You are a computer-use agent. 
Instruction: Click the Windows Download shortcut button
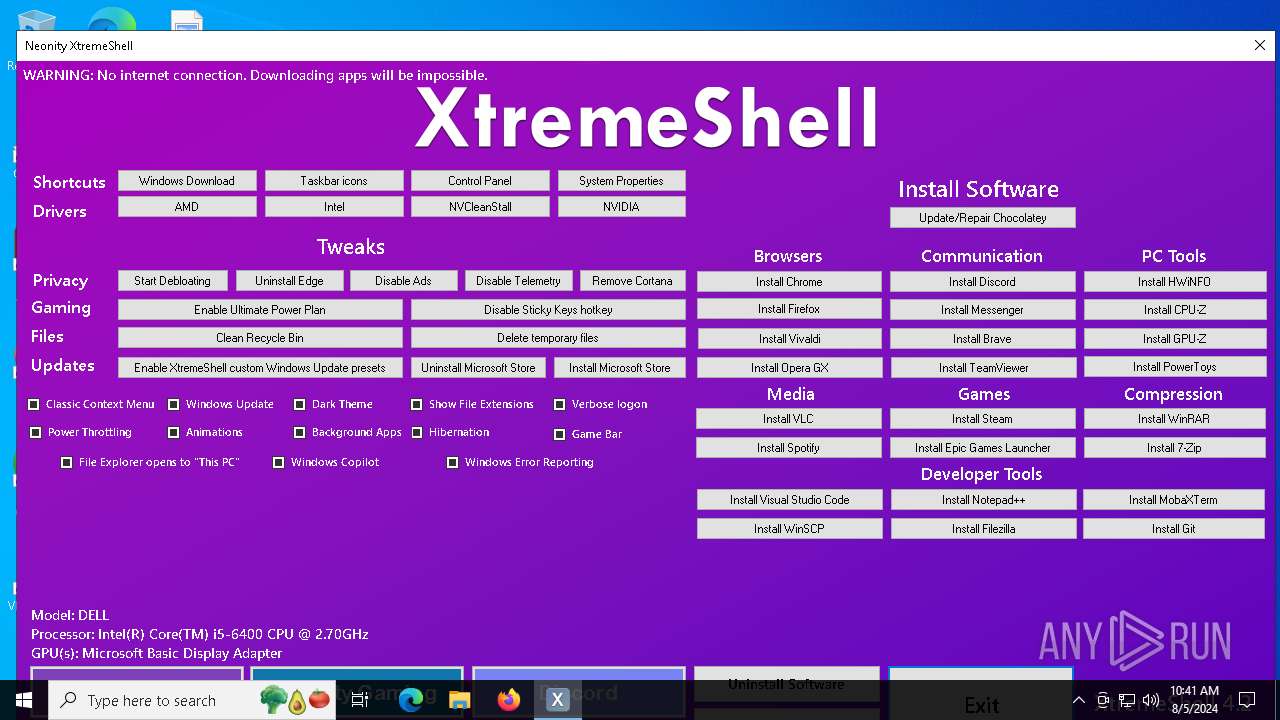tap(187, 181)
